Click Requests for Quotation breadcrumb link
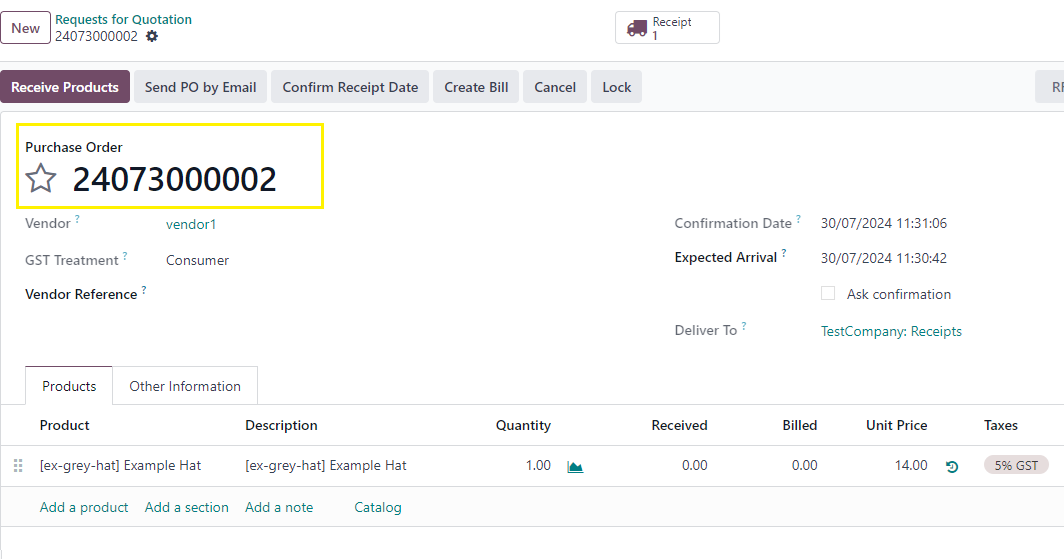 123,19
